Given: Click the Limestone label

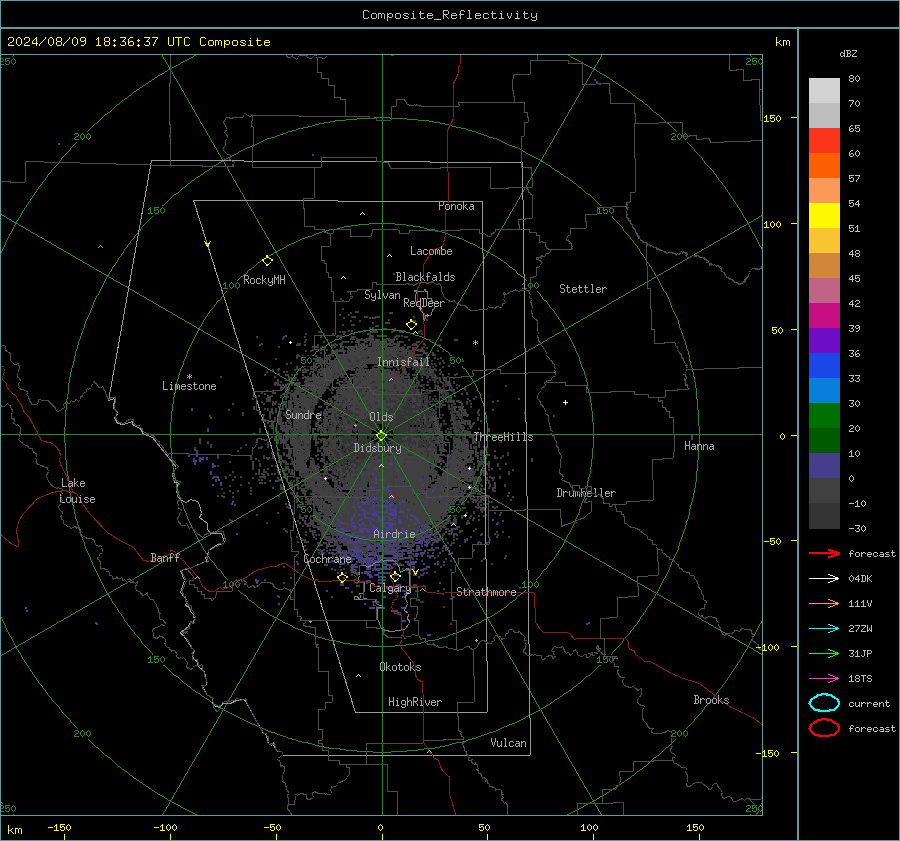Looking at the screenshot, I should [189, 386].
